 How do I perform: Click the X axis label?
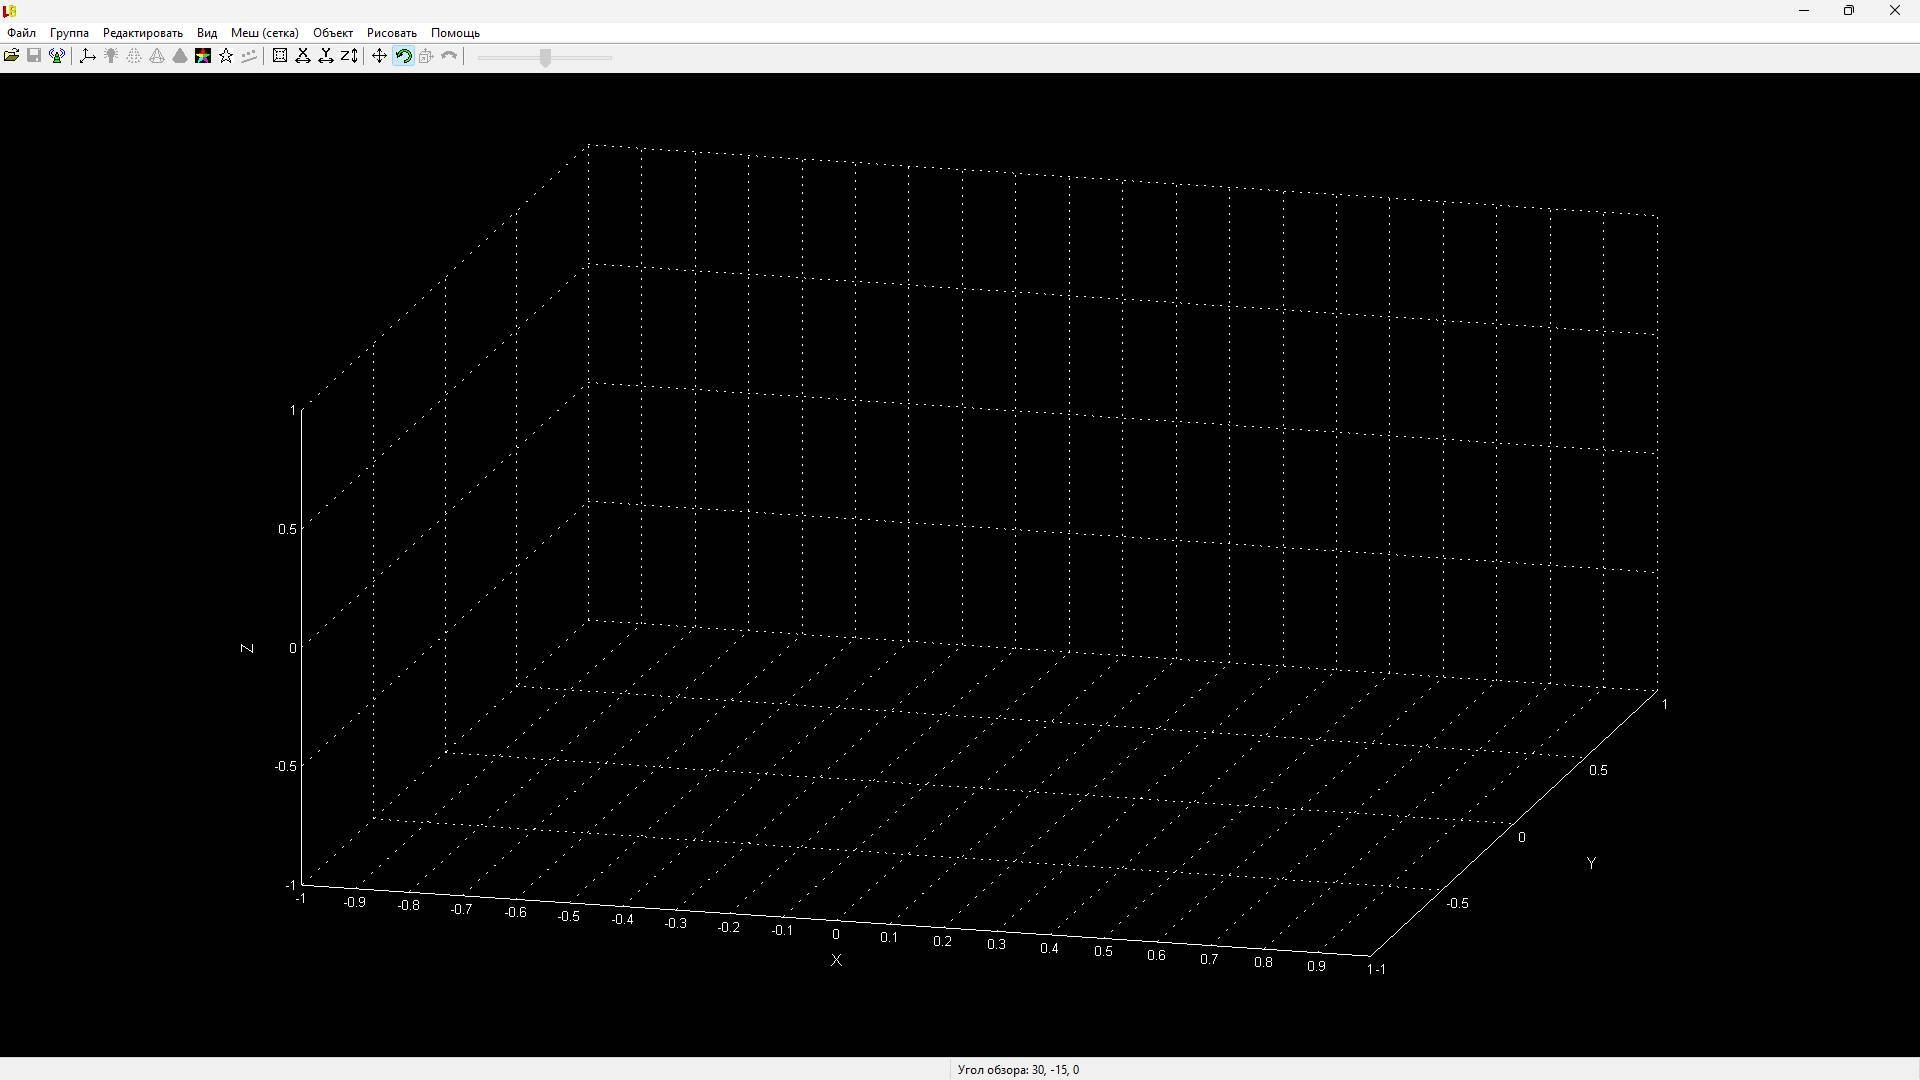[x=836, y=960]
